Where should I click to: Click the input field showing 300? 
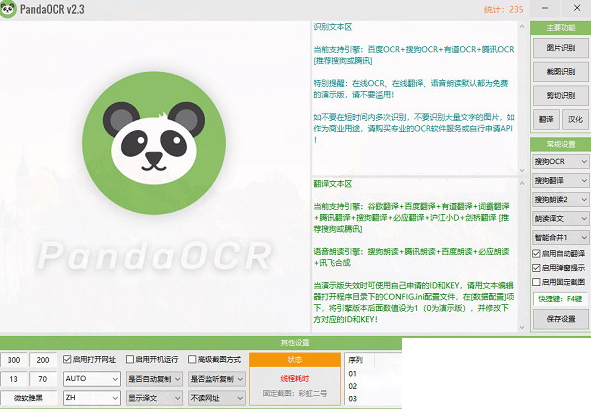[14, 360]
